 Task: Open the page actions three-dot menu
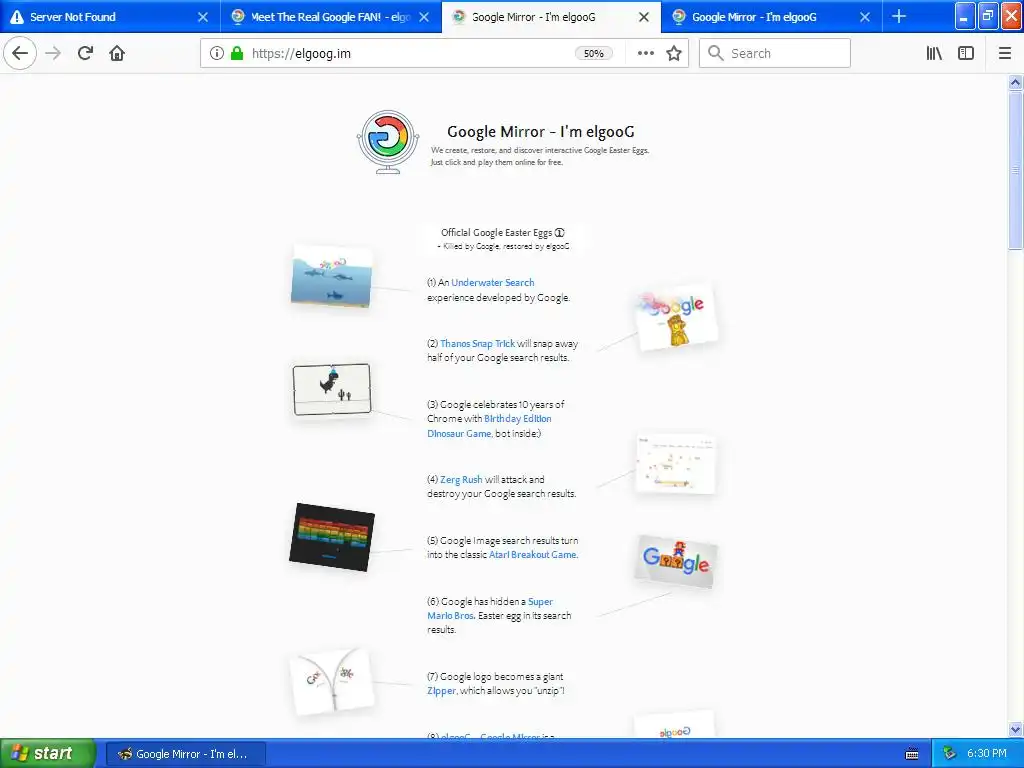645,53
